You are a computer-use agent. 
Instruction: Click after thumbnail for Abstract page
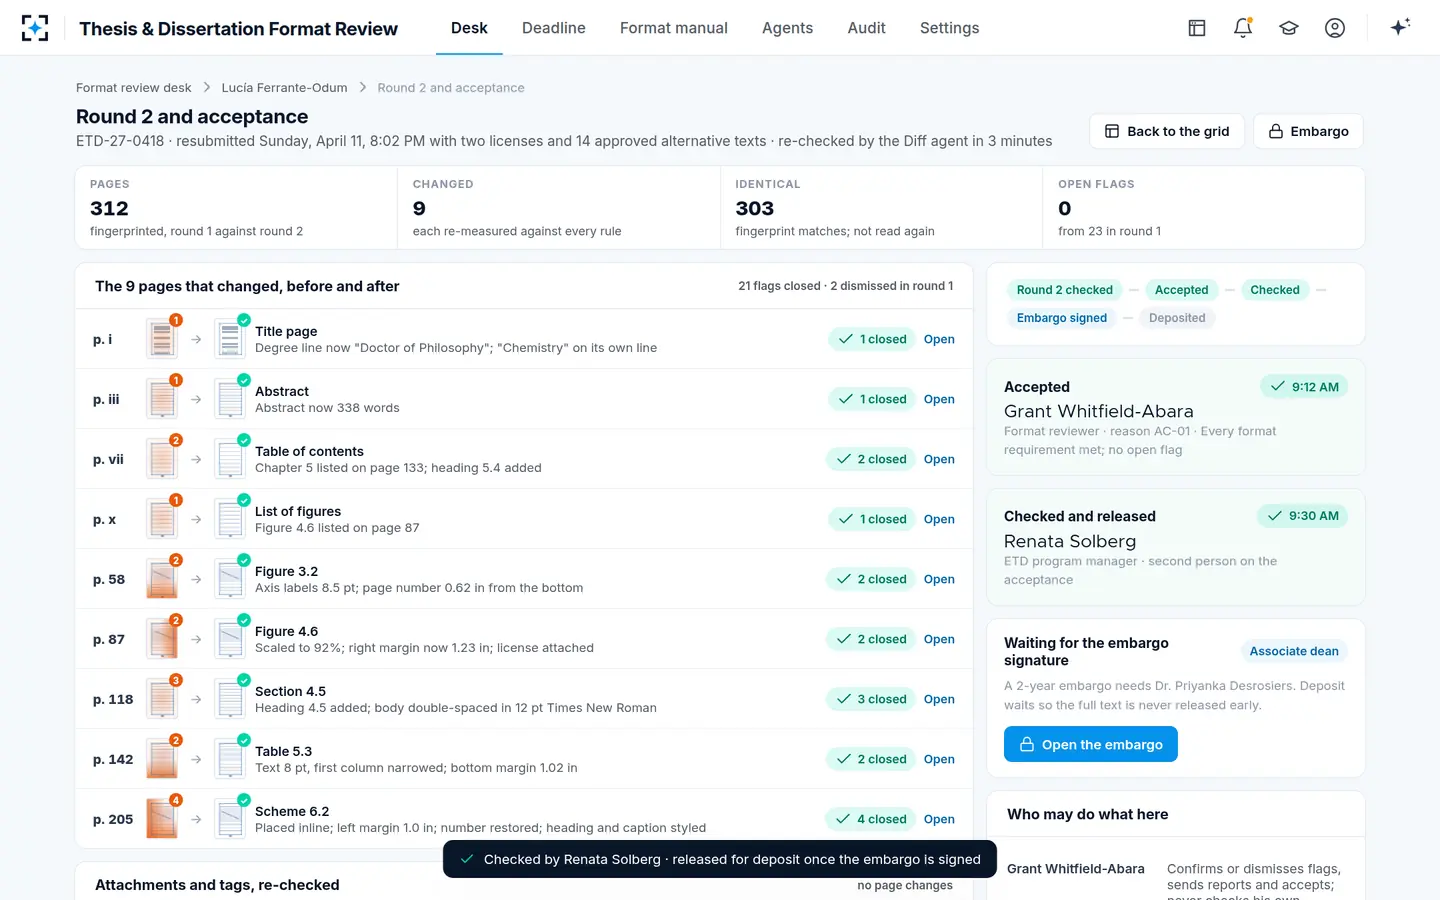230,399
